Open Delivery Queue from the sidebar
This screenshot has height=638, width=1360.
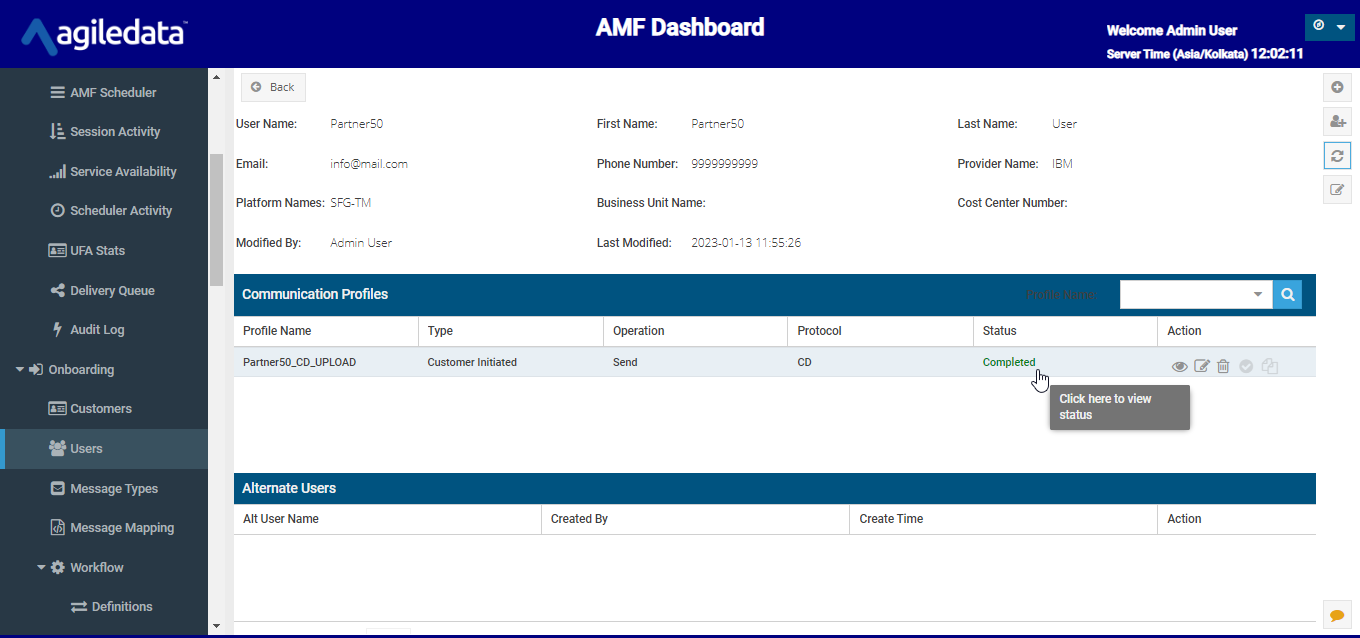pos(112,290)
